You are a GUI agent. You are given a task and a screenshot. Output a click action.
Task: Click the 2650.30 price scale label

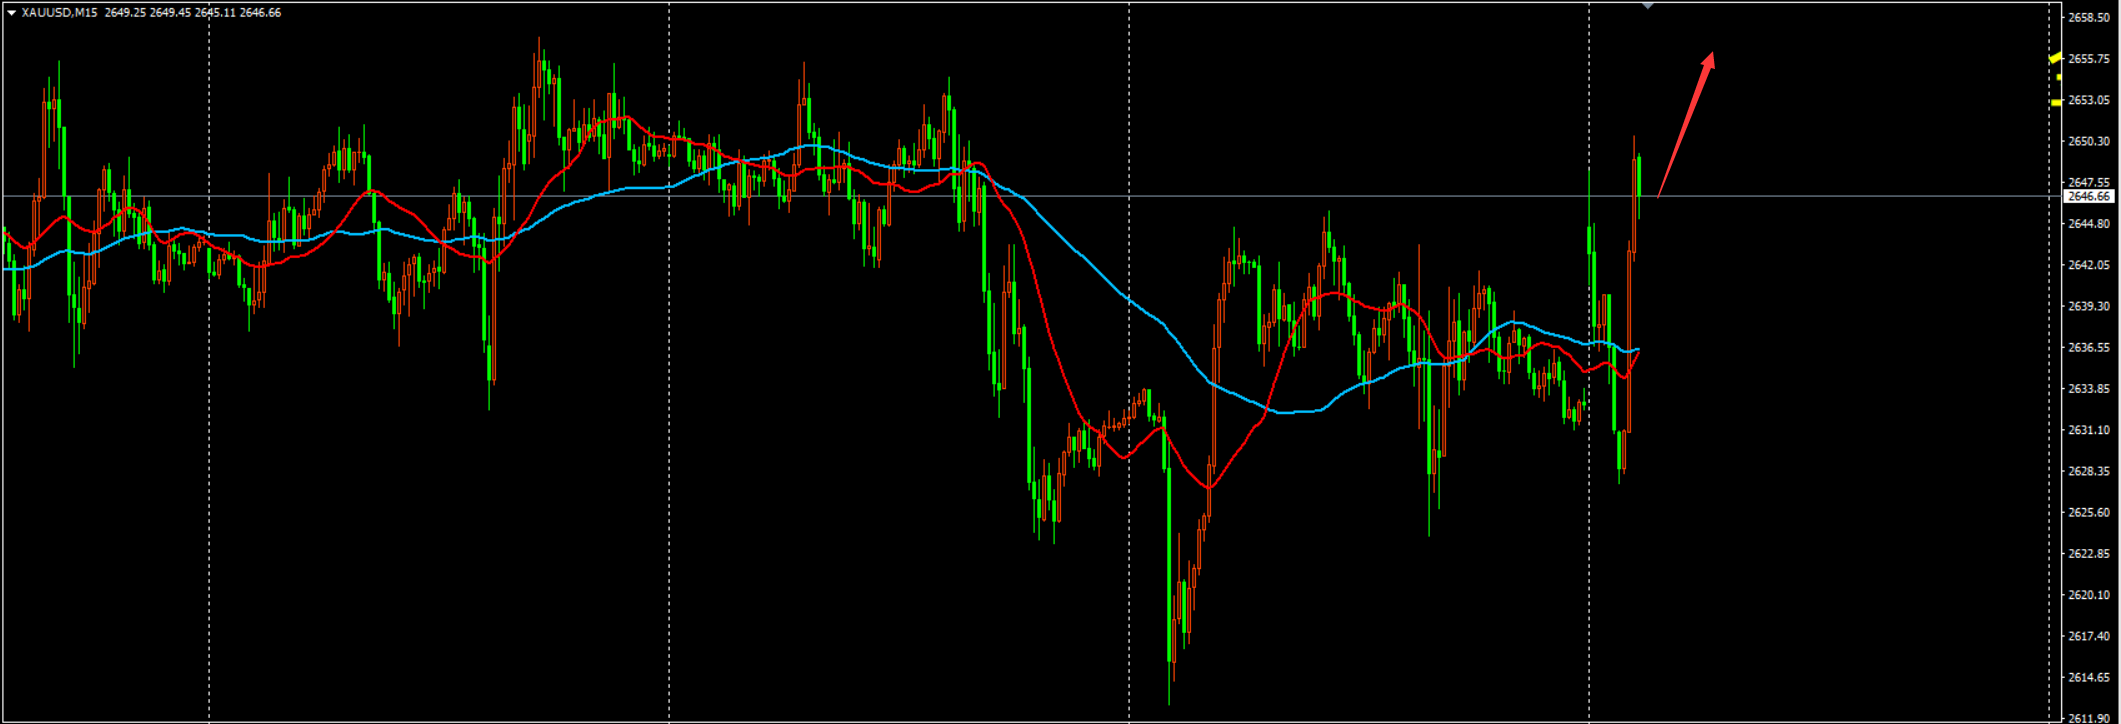2088,141
